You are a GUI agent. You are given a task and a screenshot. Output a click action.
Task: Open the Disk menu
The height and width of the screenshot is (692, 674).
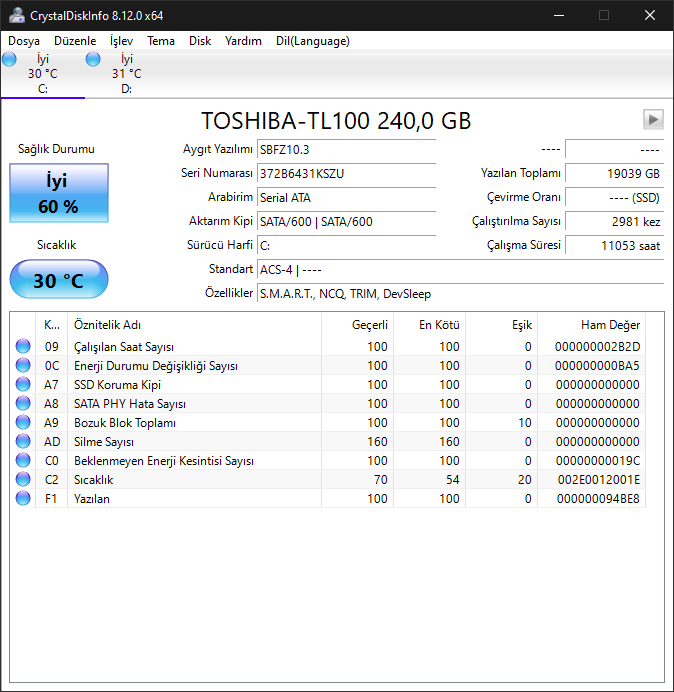click(200, 41)
